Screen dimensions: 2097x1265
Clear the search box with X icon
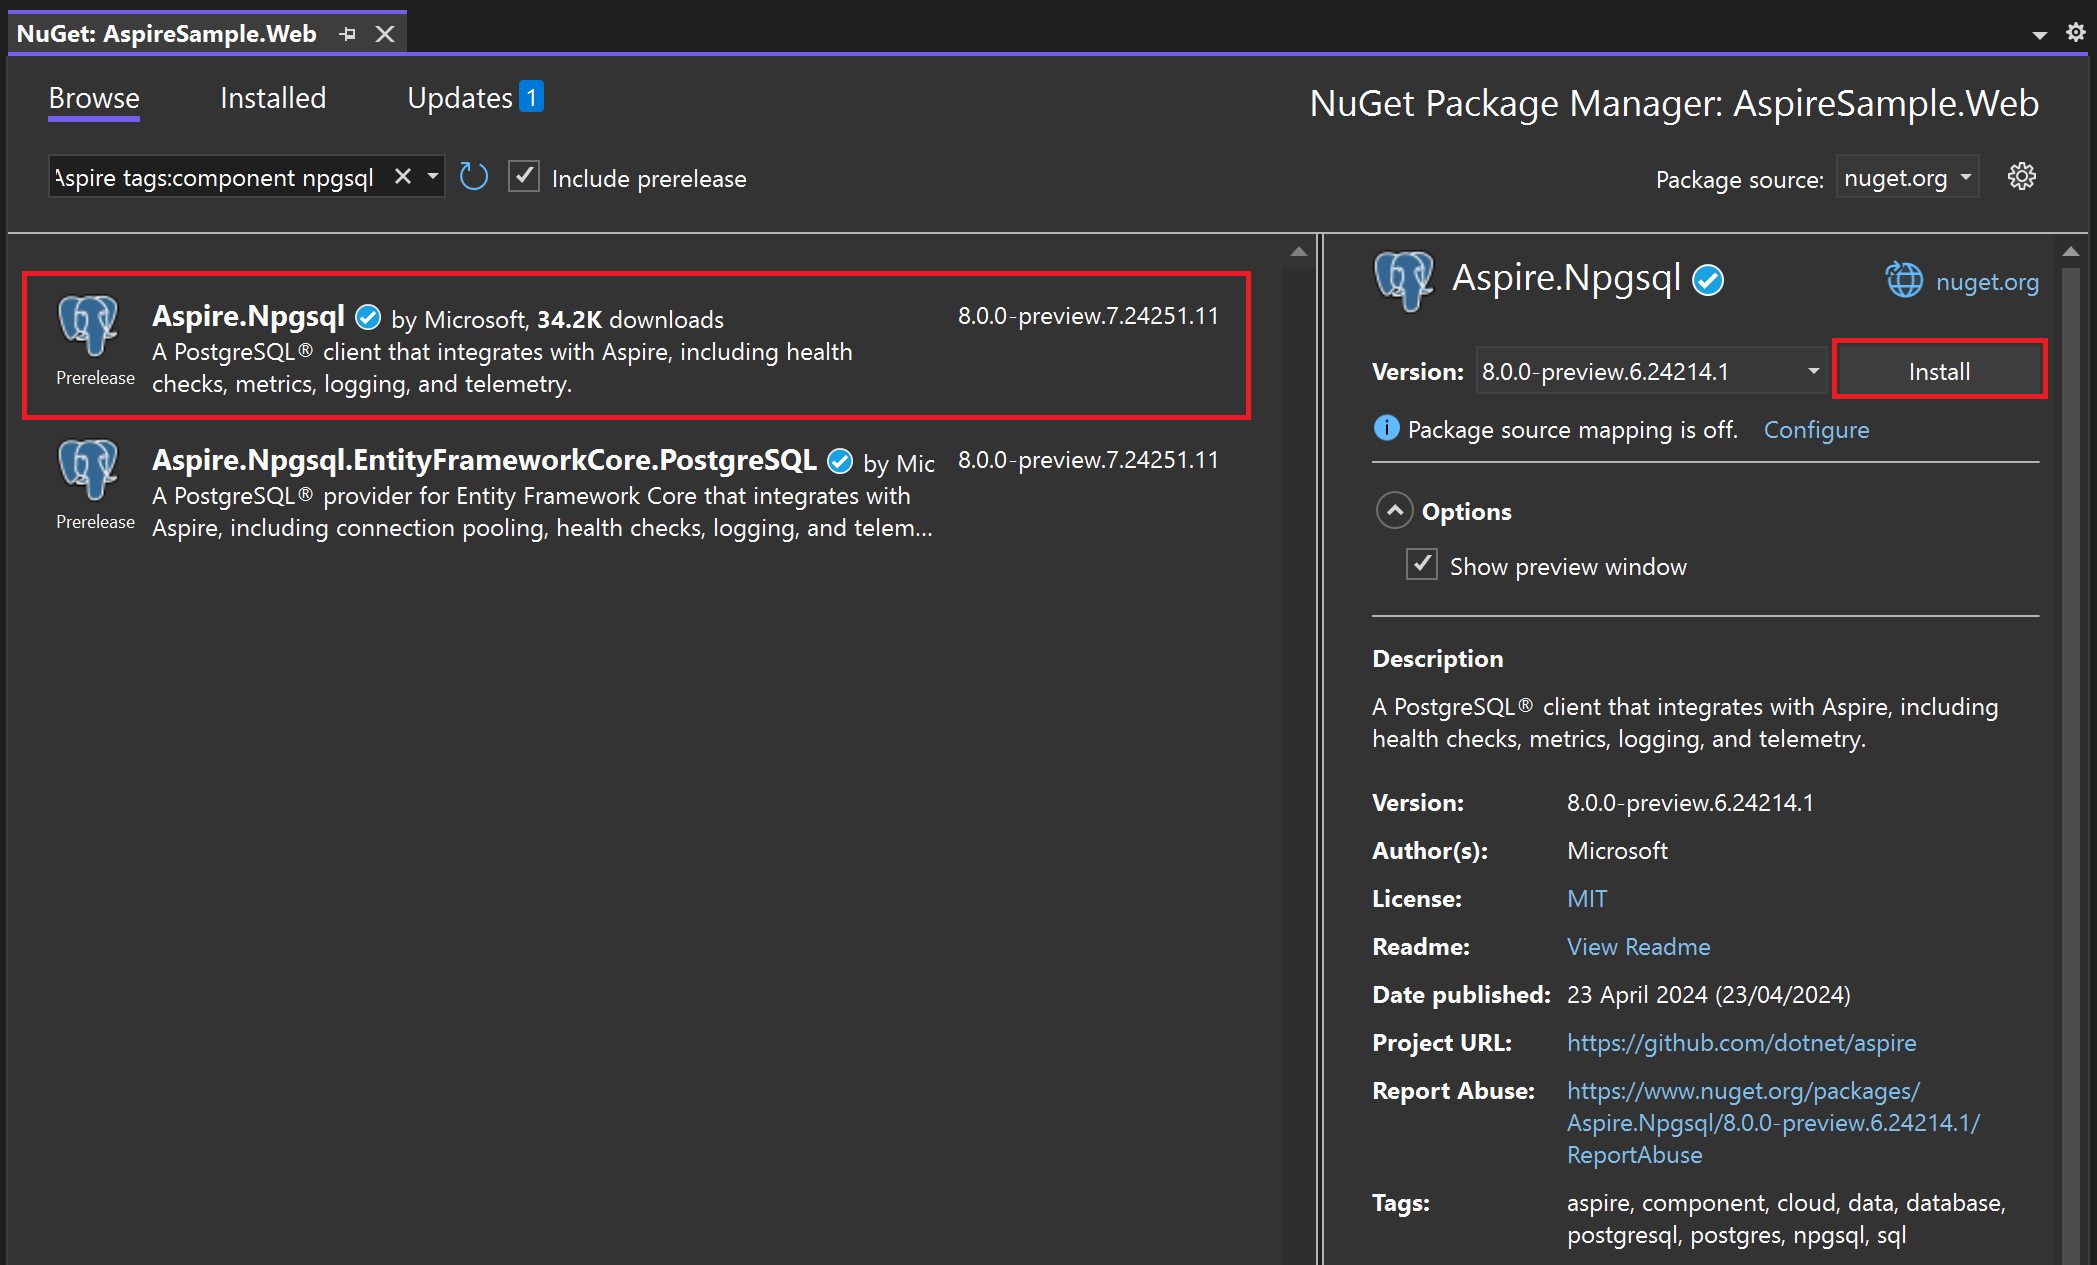[403, 177]
